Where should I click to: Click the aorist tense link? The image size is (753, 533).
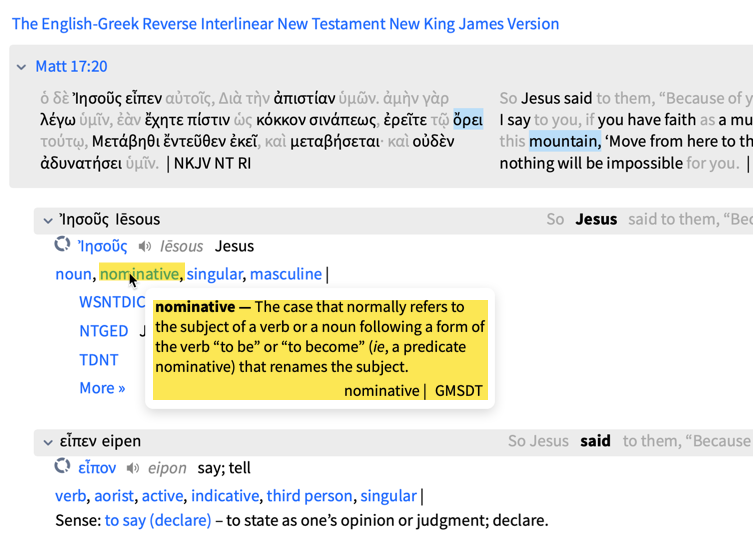(x=114, y=496)
